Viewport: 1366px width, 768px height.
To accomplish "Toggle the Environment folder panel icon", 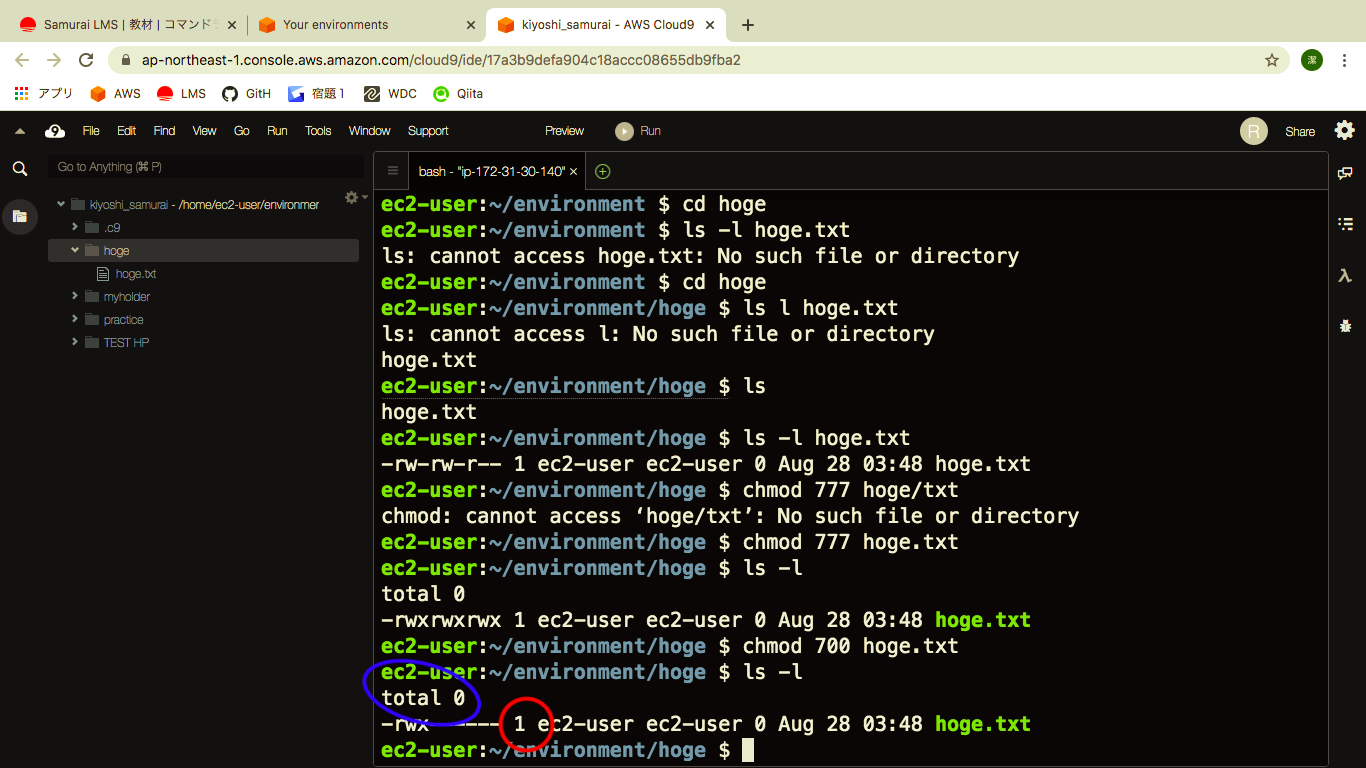I will 19,216.
